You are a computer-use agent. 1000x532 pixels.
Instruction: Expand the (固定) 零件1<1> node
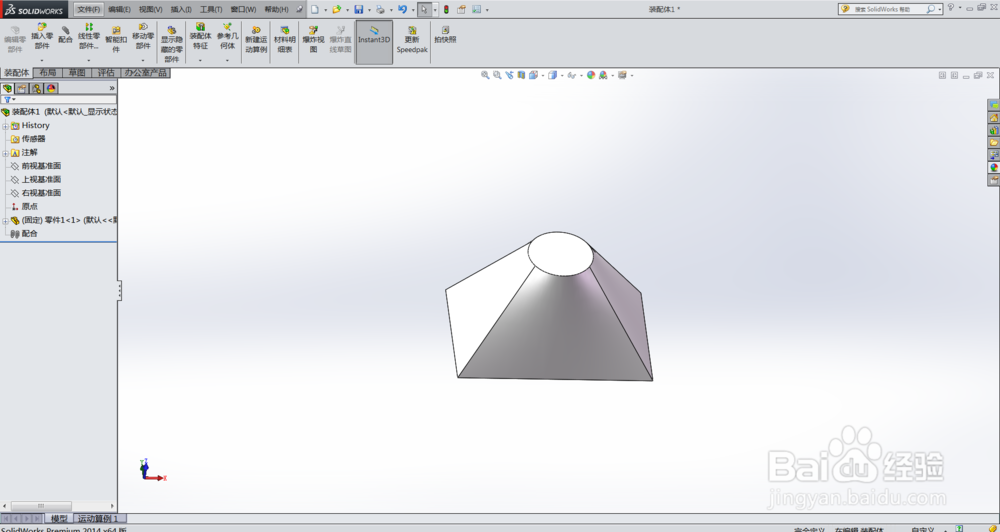[x=5, y=221]
